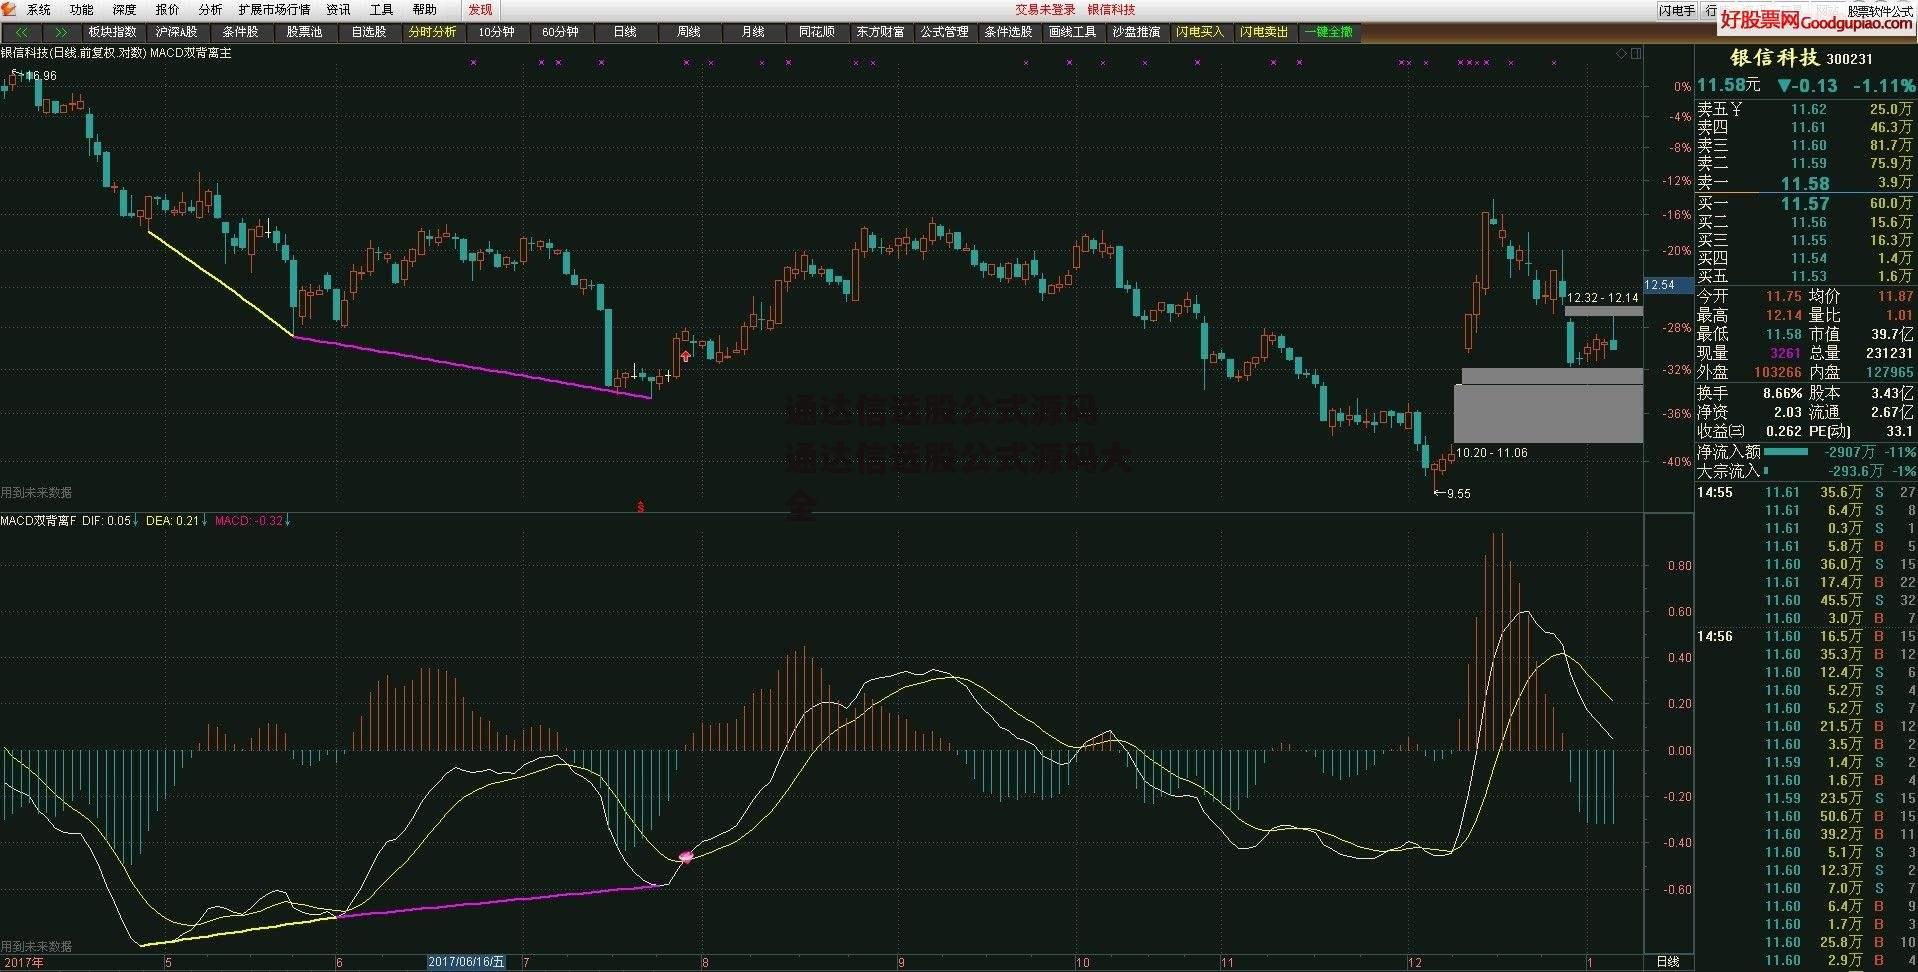Click the red S marker on chart

(640, 507)
